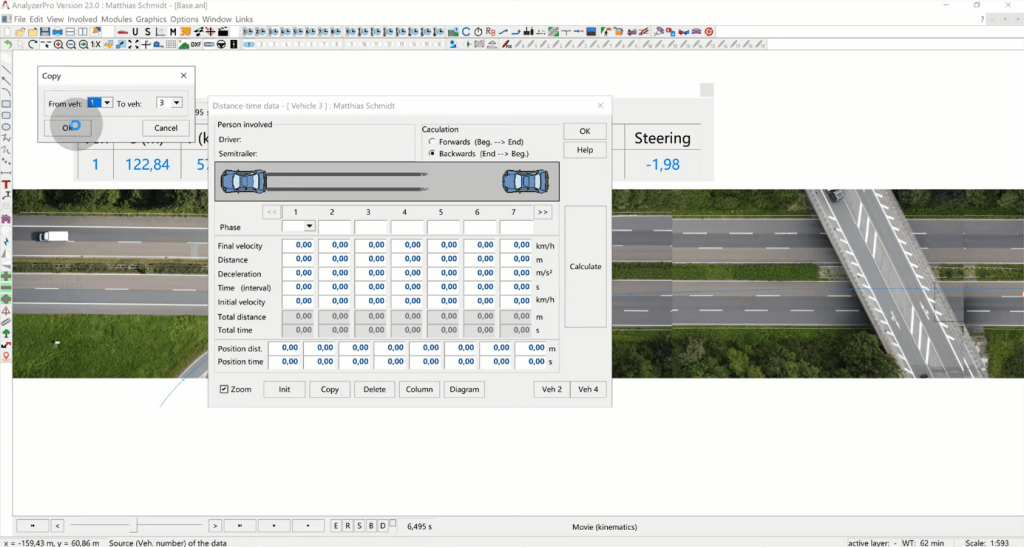This screenshot has height=547, width=1024.
Task: Click the Final velocity field in column 1
Action: [x=298, y=245]
